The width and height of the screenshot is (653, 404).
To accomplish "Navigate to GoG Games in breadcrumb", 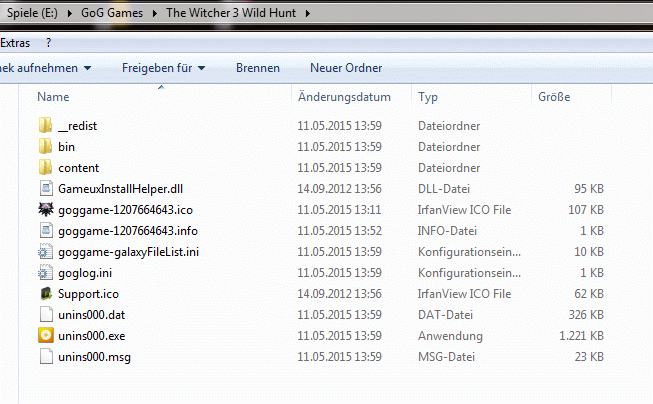I will [x=112, y=13].
